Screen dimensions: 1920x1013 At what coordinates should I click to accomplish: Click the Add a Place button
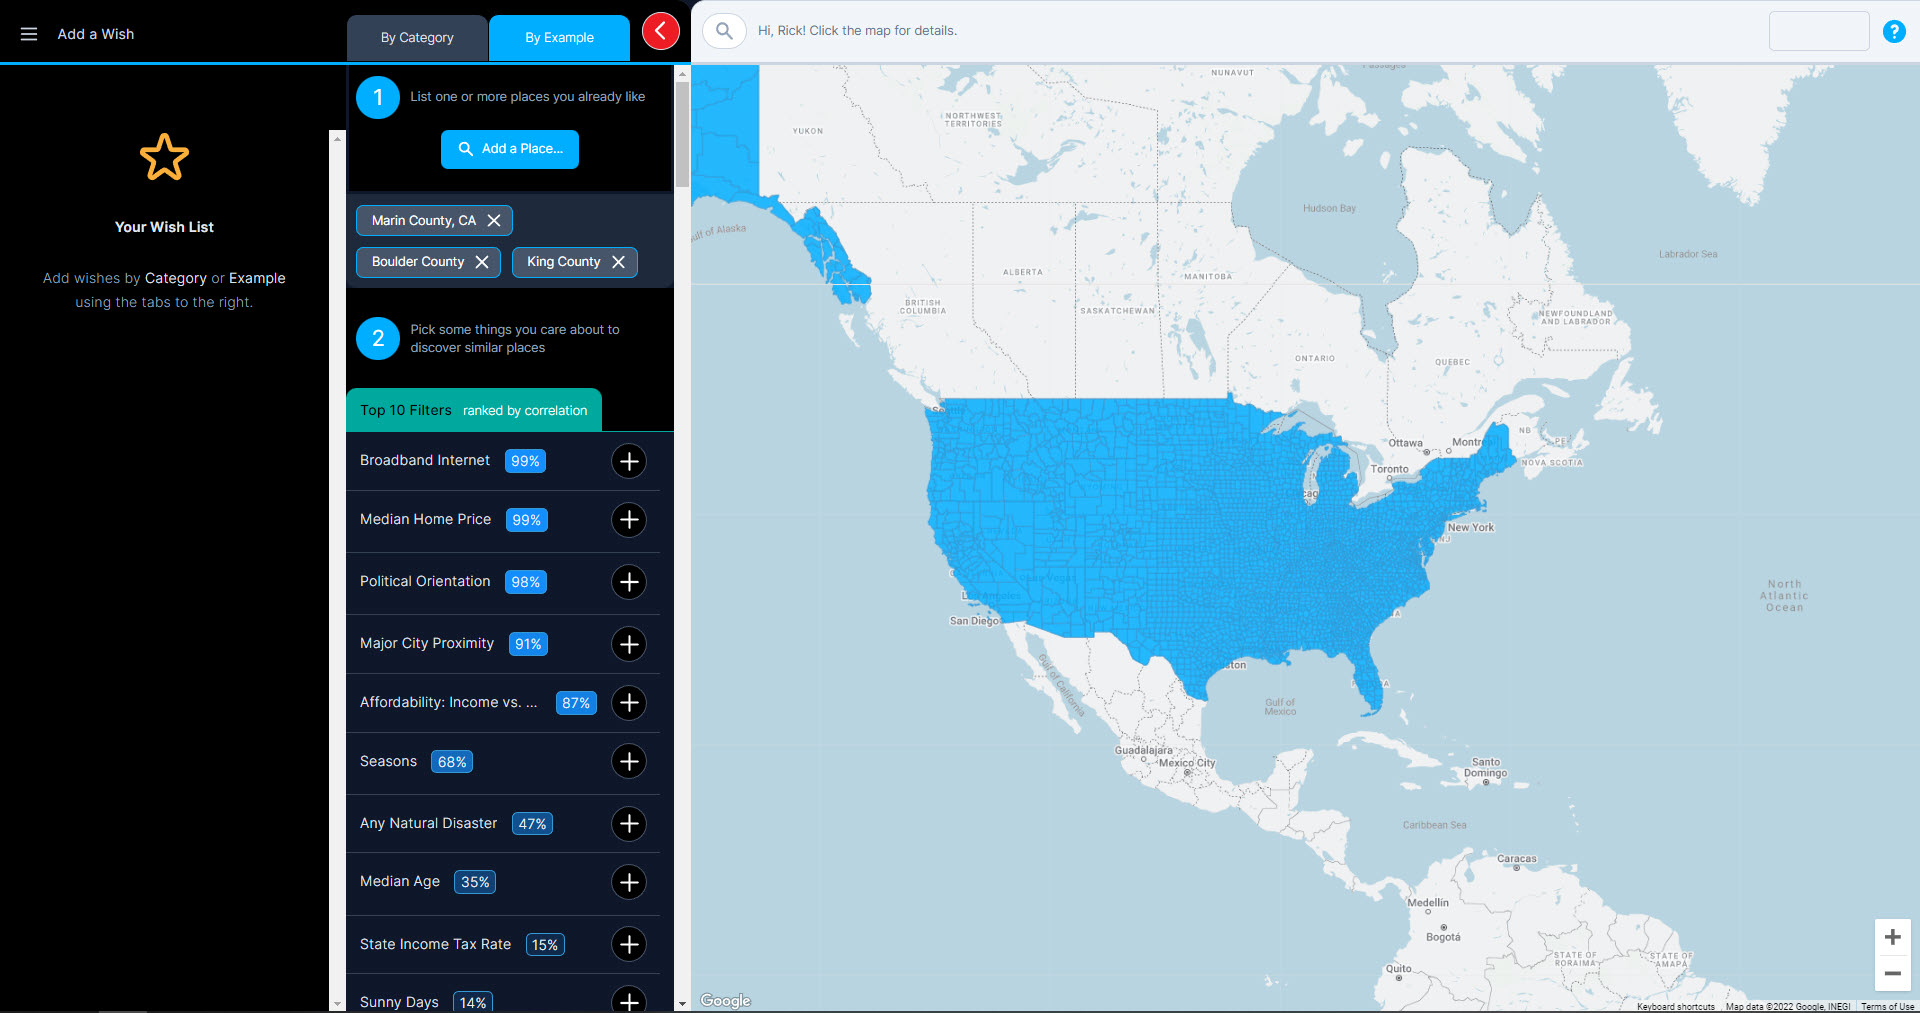click(510, 149)
